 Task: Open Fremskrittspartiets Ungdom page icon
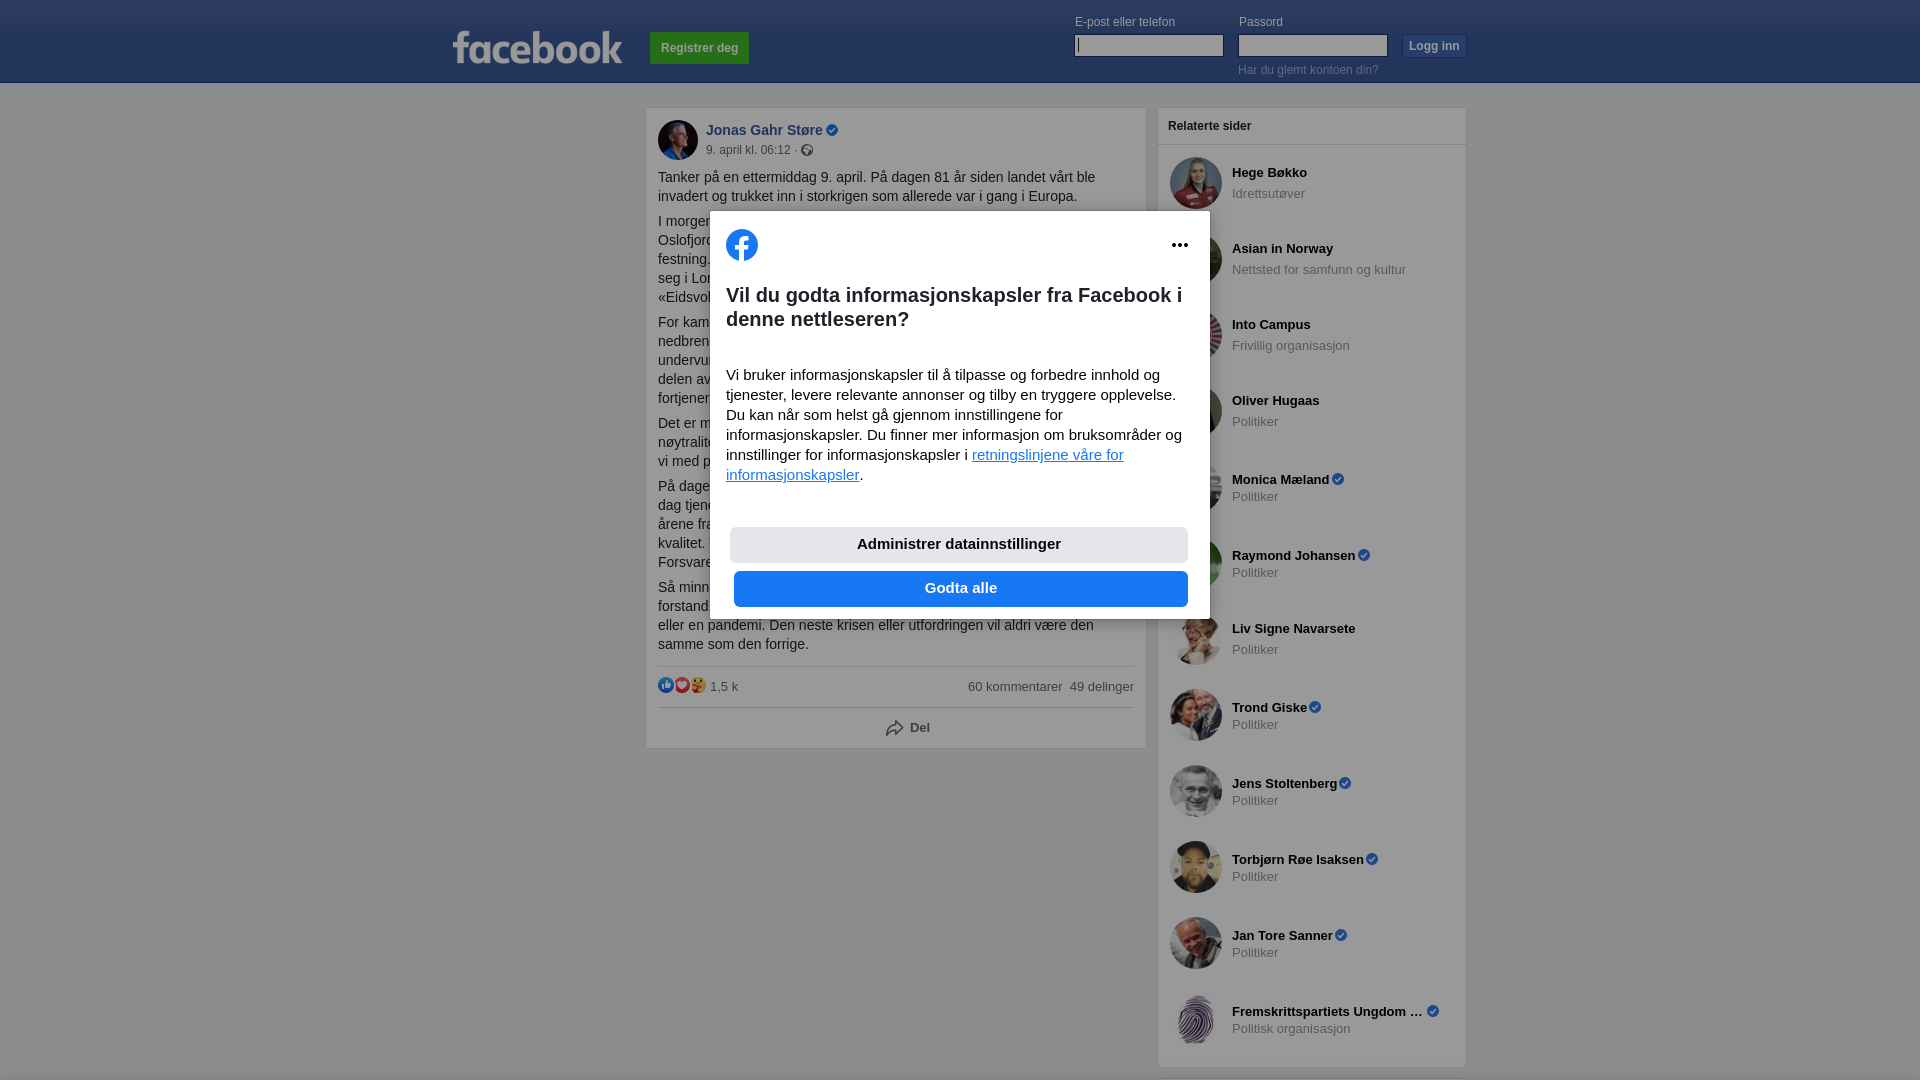click(x=1196, y=1019)
